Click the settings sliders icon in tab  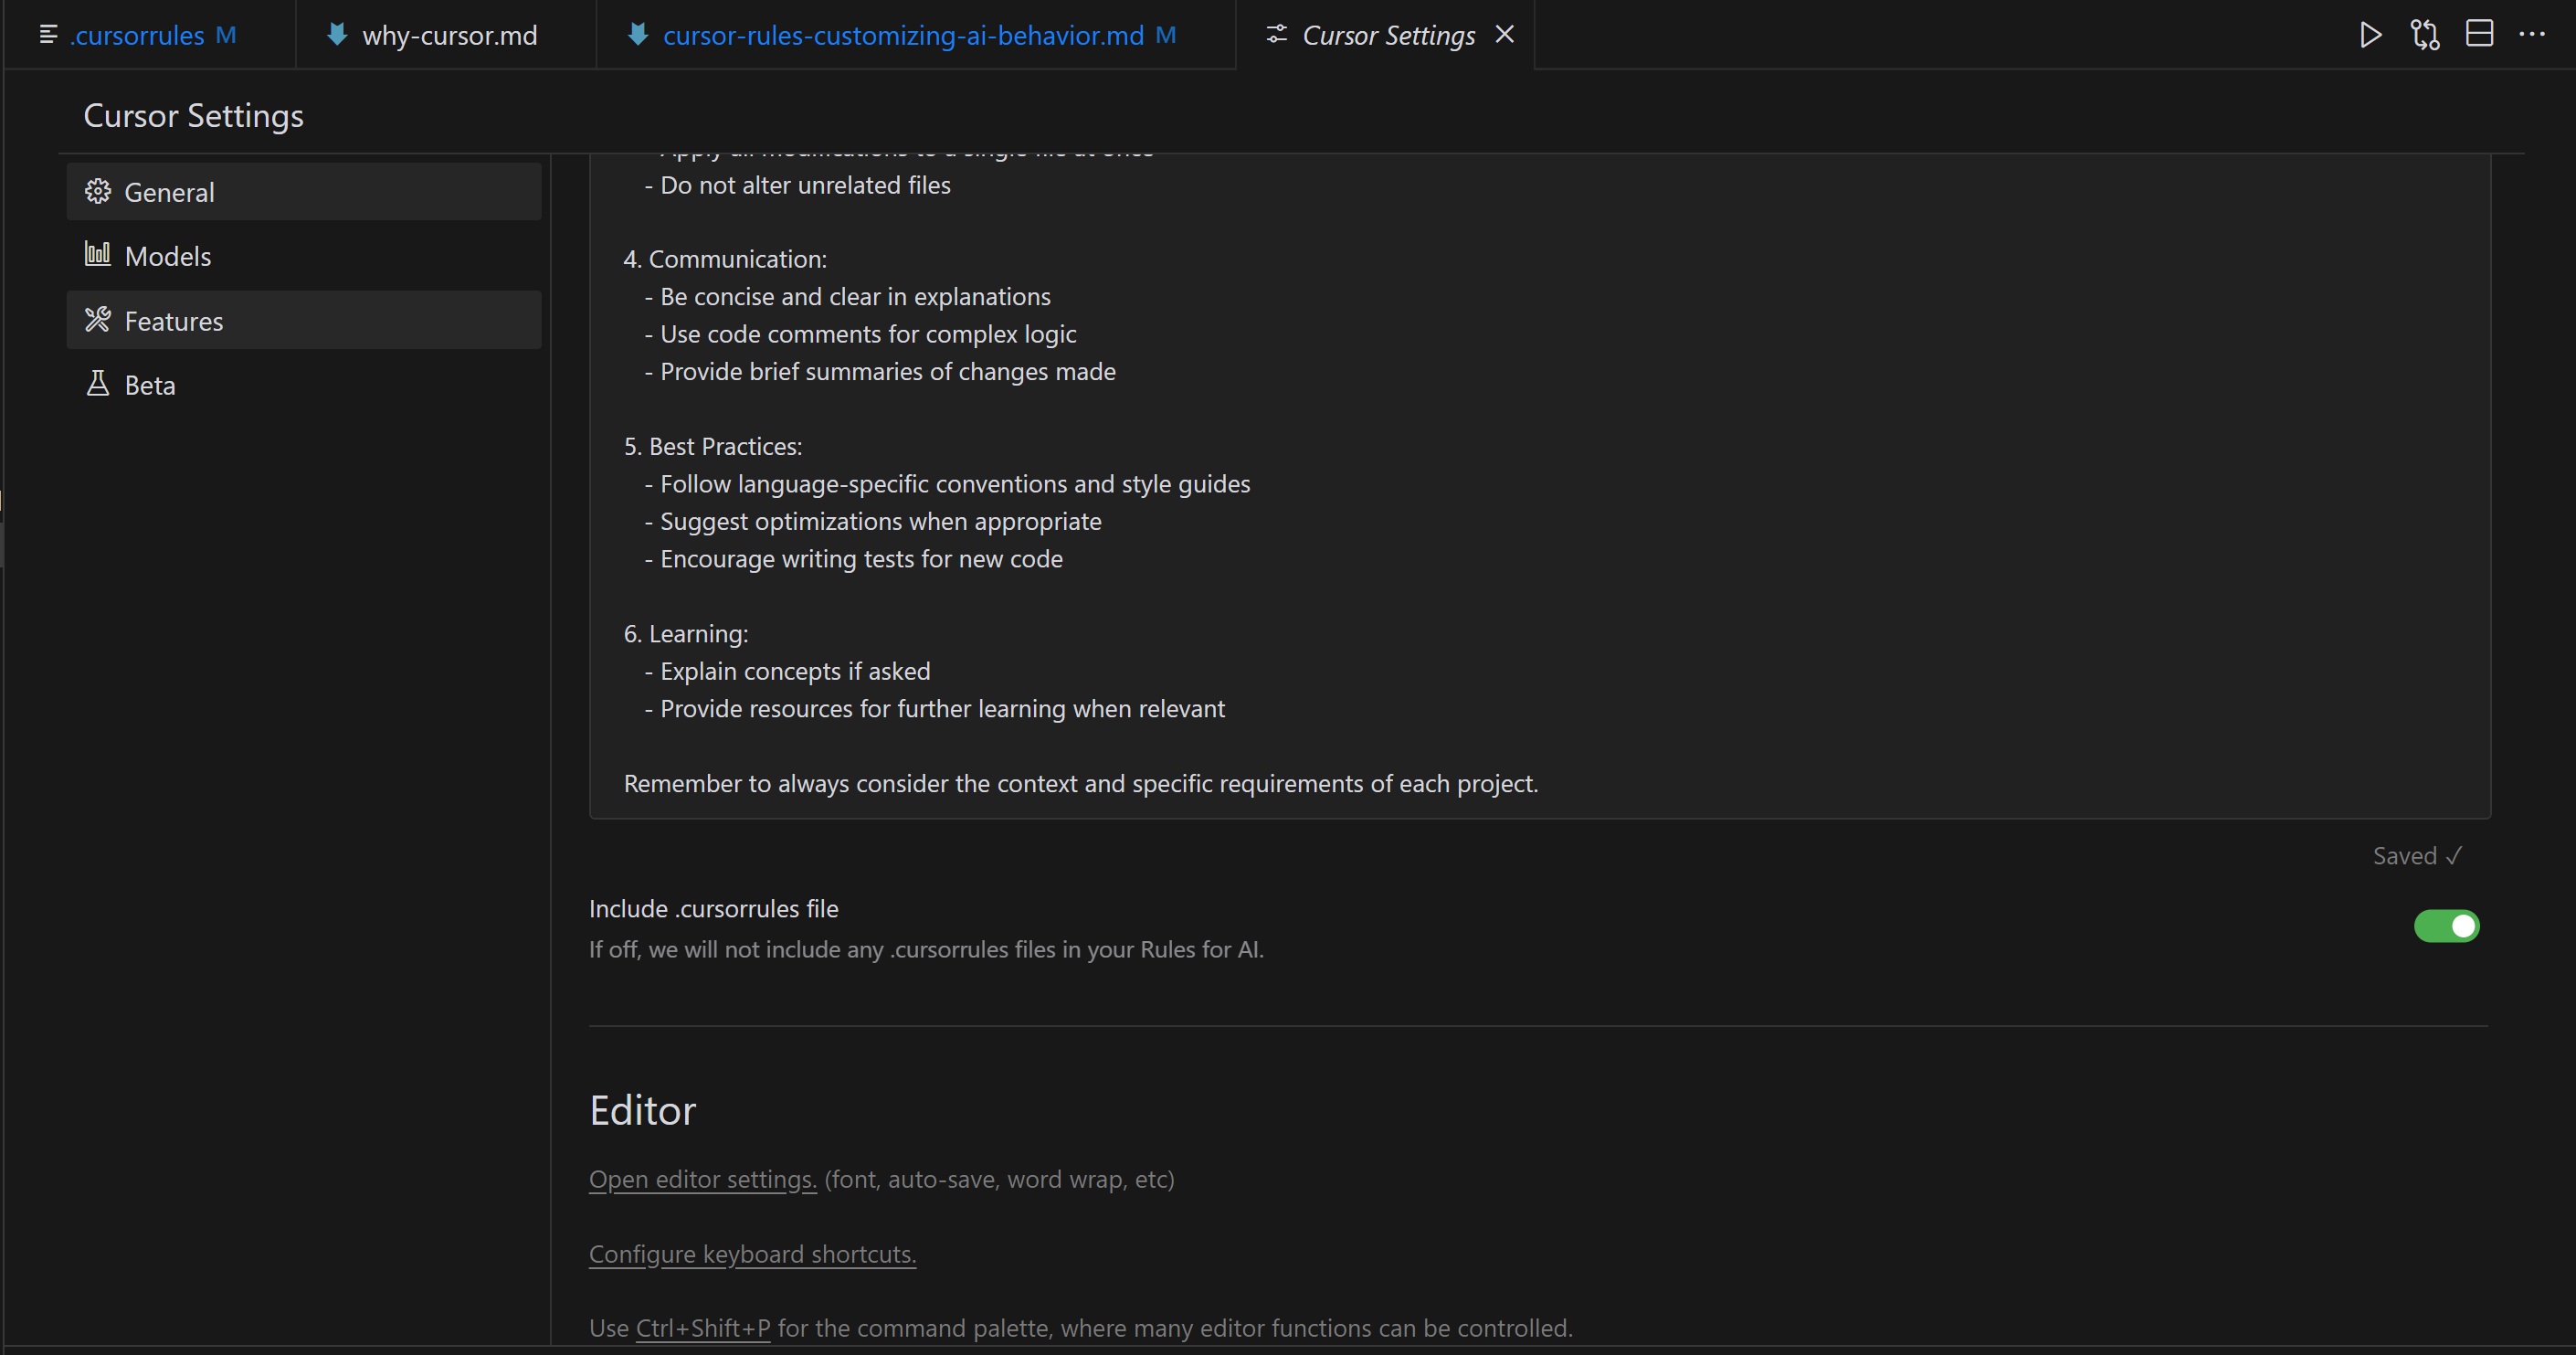(1276, 35)
